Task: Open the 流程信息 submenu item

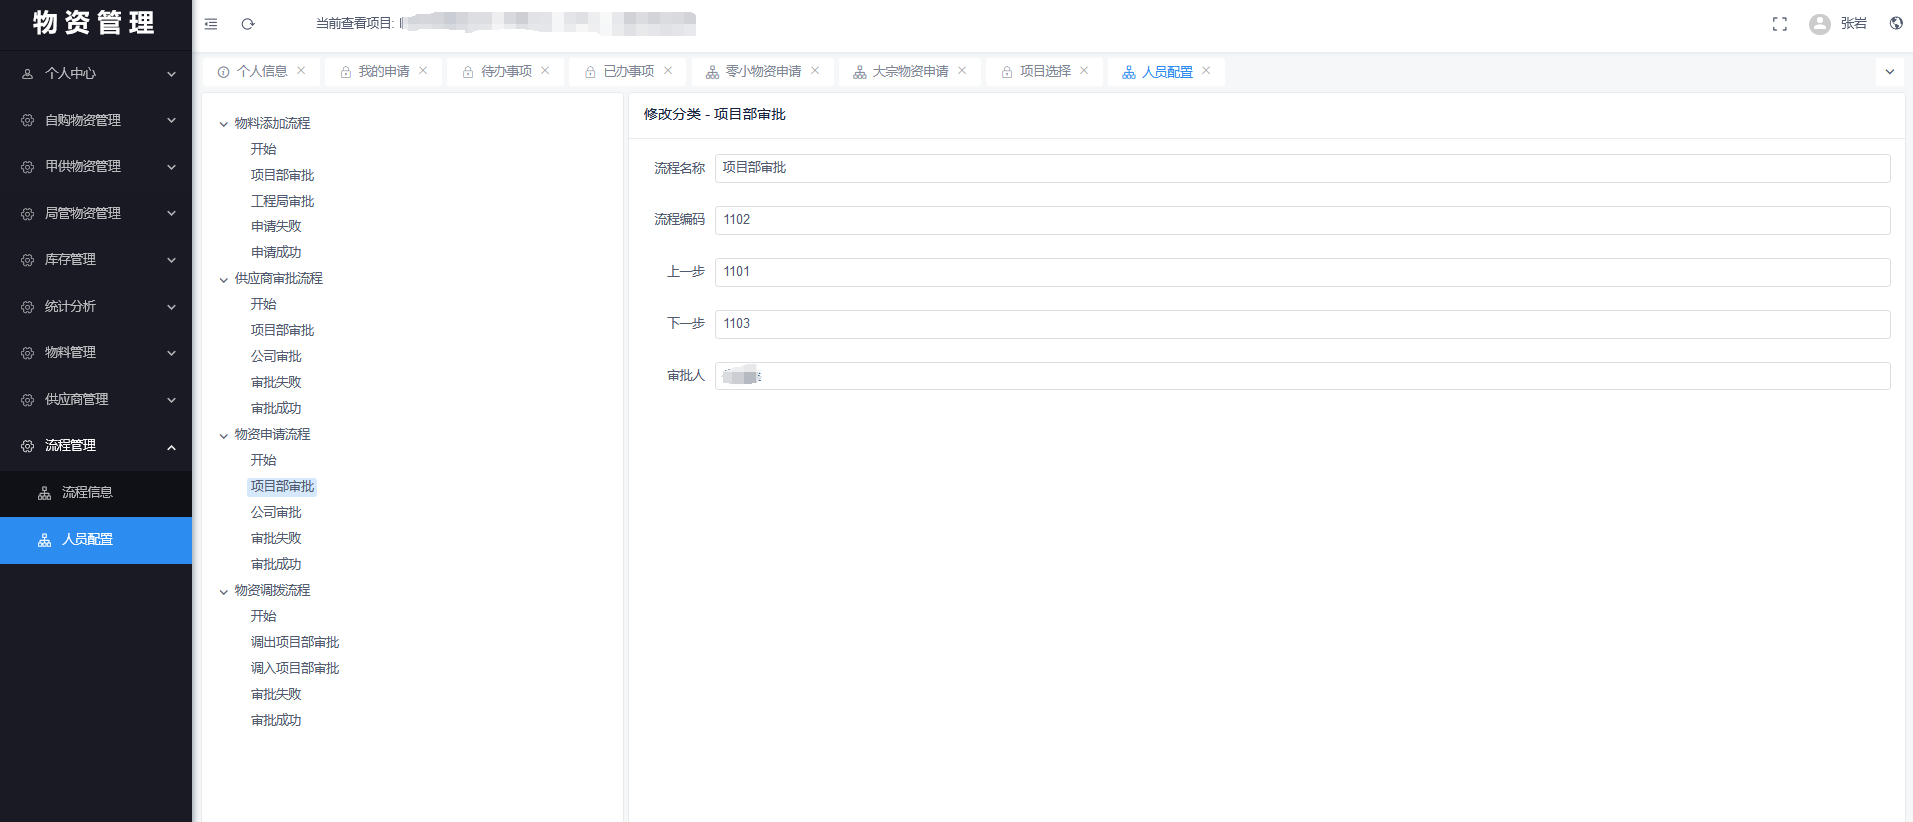Action: coord(96,493)
